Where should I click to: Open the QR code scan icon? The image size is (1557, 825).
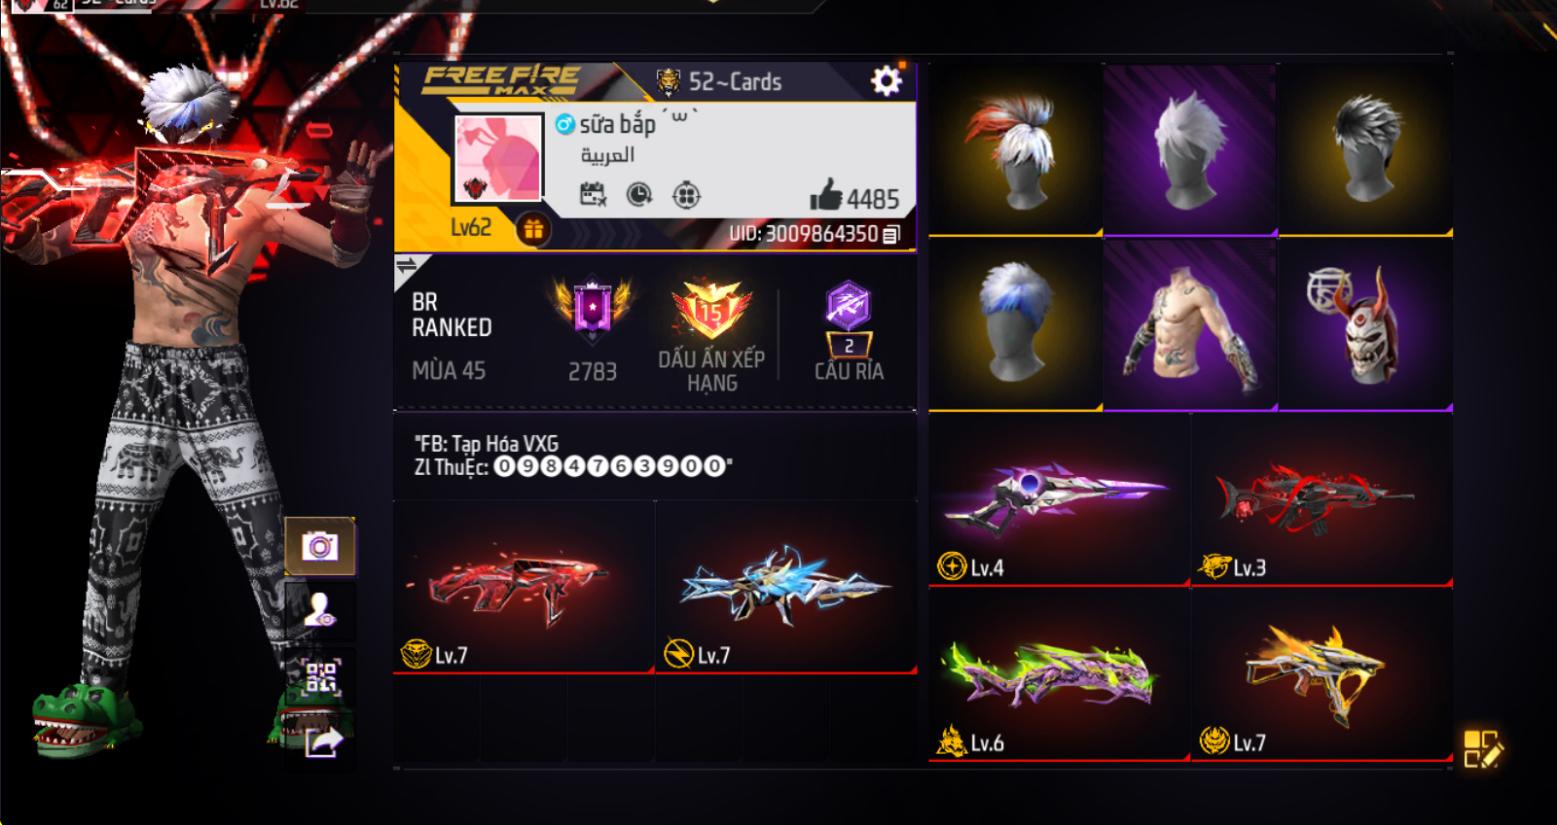[x=320, y=677]
